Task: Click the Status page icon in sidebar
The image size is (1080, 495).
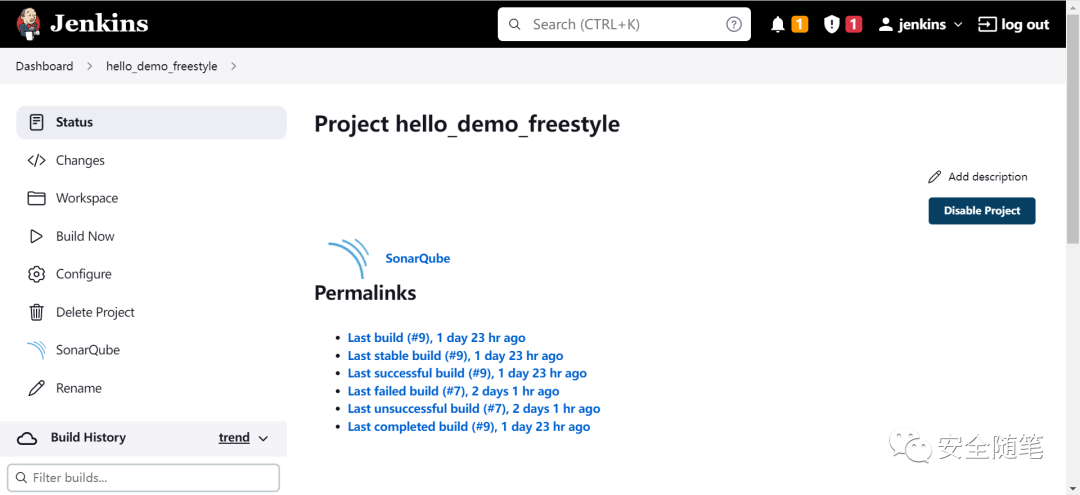Action: pyautogui.click(x=37, y=123)
